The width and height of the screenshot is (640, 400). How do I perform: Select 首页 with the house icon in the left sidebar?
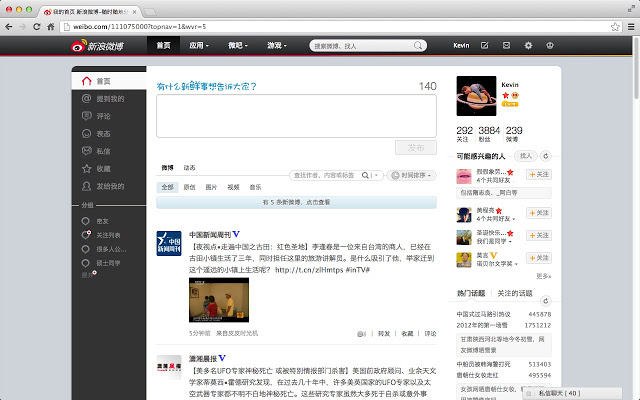pos(109,81)
